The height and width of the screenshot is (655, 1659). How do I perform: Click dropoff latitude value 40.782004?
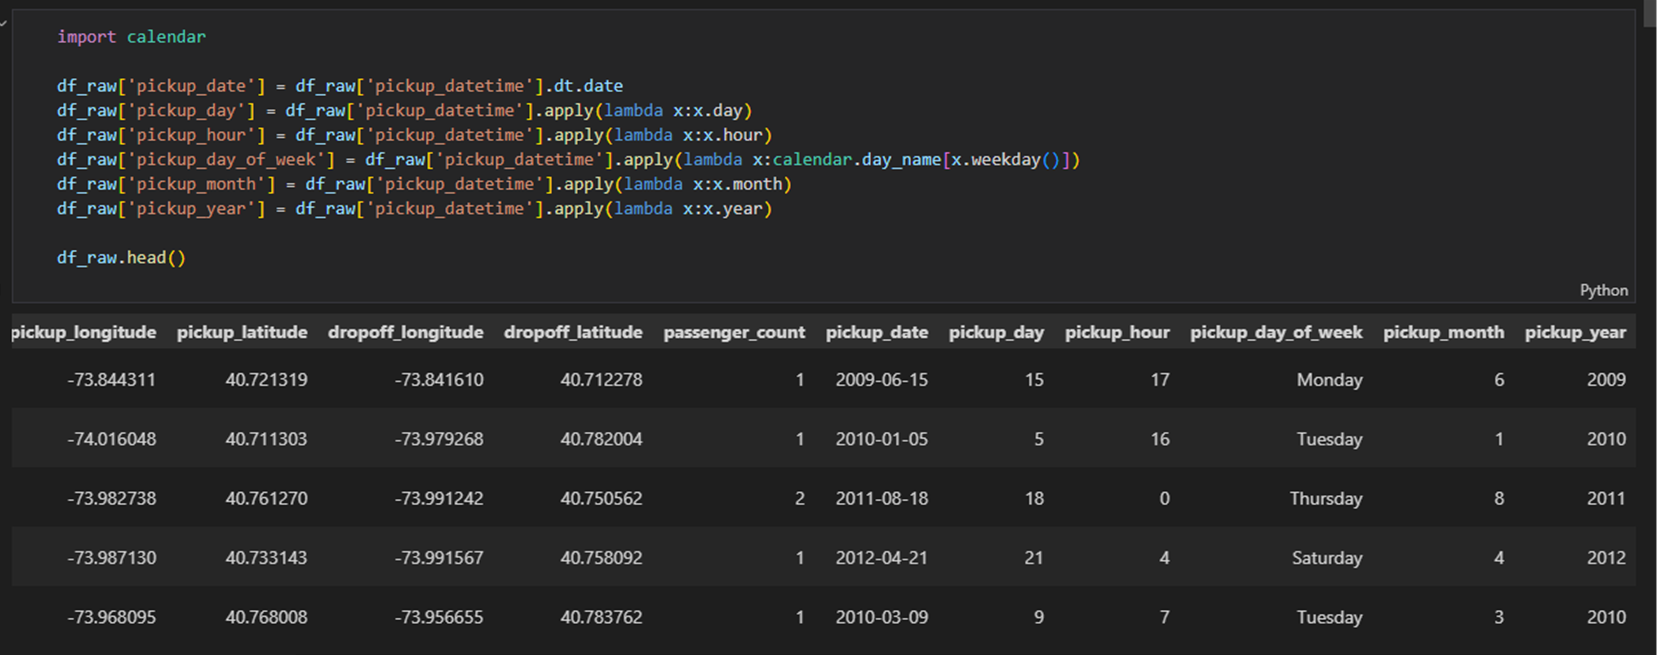pyautogui.click(x=601, y=439)
